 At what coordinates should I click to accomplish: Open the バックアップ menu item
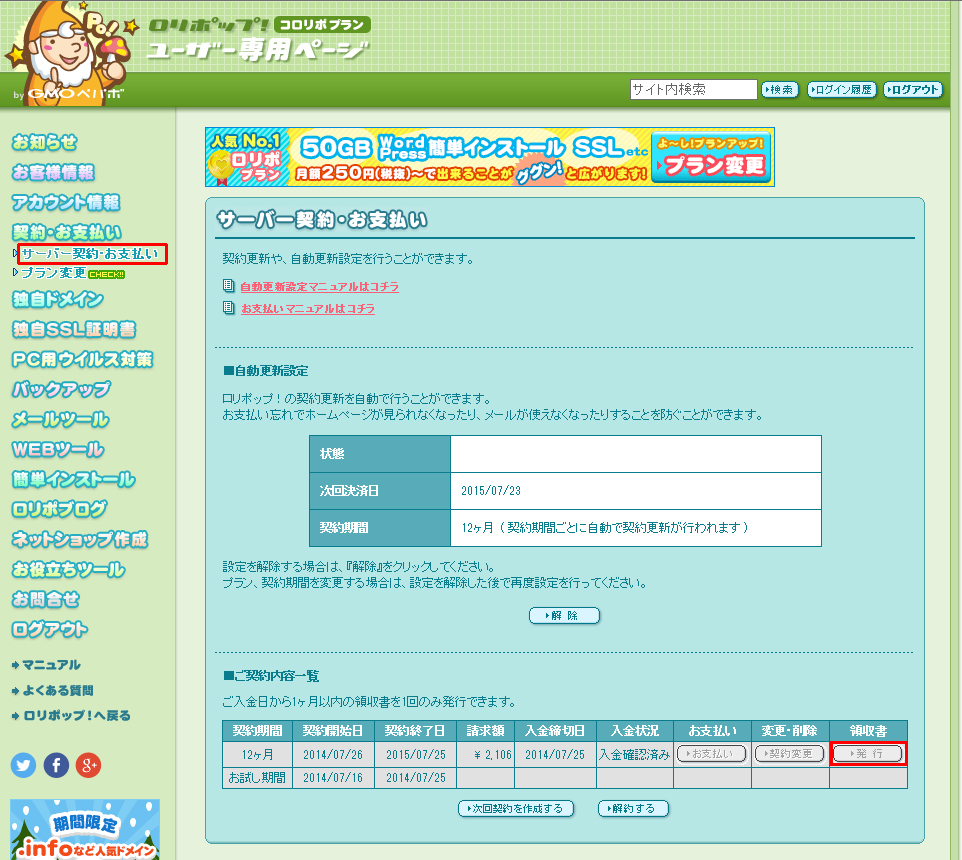pyautogui.click(x=61, y=389)
